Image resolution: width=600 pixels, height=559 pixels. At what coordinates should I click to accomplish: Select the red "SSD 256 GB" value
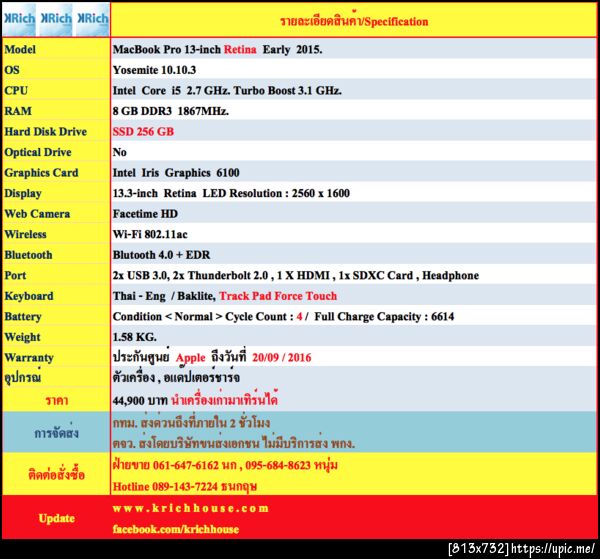click(x=143, y=132)
